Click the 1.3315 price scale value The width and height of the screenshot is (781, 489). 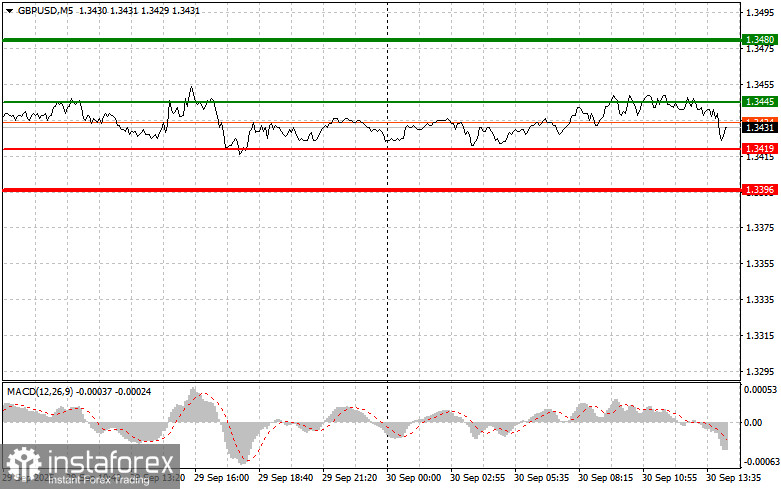click(760, 336)
